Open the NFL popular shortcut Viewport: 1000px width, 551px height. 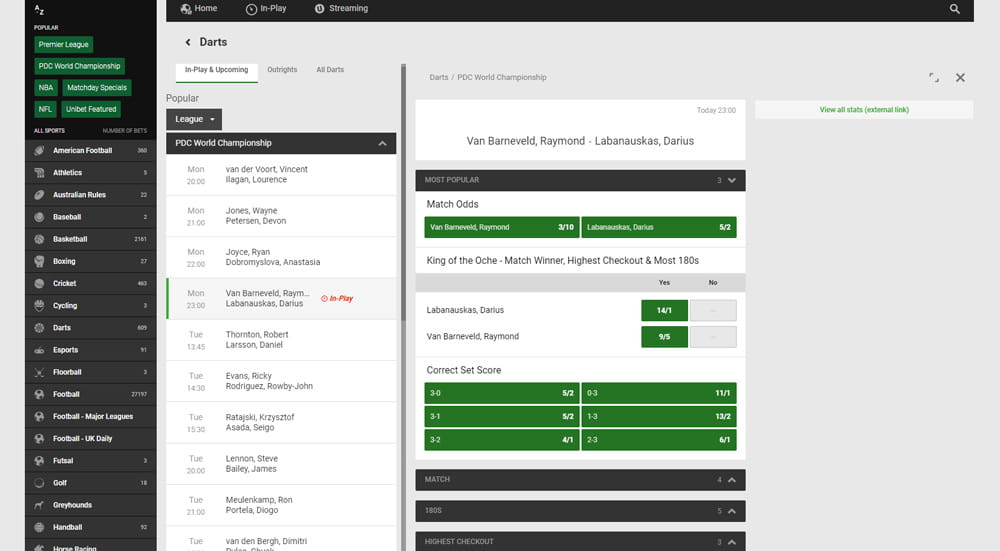point(45,109)
